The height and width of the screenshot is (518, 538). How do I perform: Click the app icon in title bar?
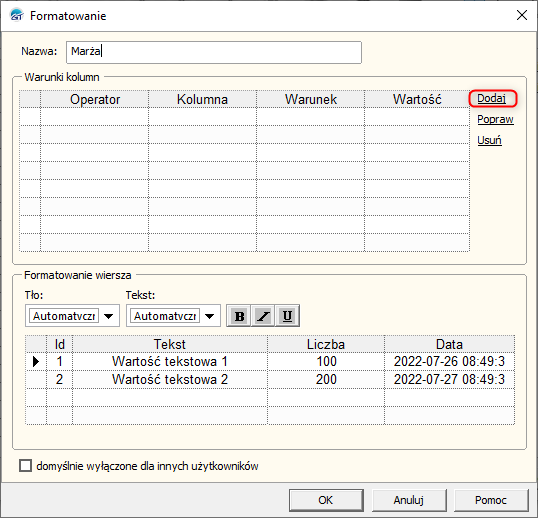coord(16,15)
